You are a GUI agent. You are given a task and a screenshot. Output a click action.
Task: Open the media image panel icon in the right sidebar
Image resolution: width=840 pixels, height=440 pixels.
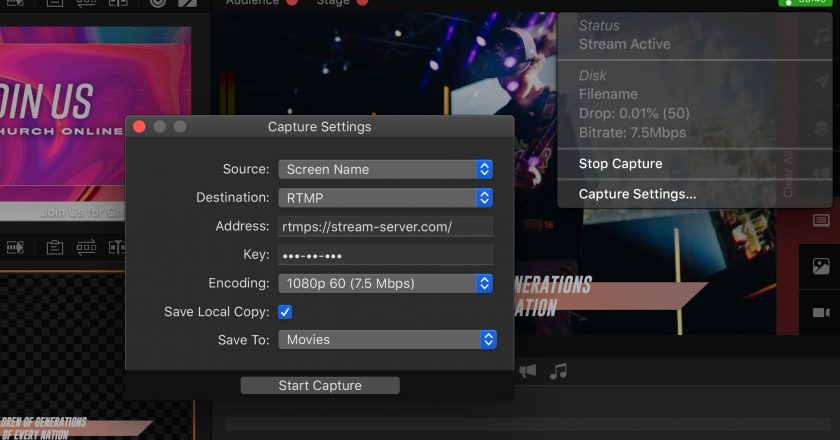coord(821,266)
